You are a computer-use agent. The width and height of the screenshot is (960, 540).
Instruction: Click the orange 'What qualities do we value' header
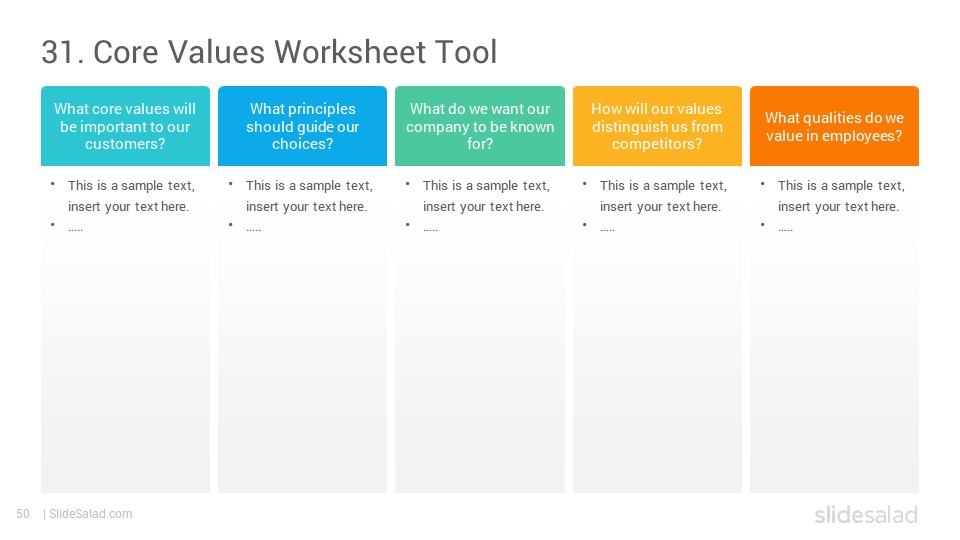coord(834,126)
